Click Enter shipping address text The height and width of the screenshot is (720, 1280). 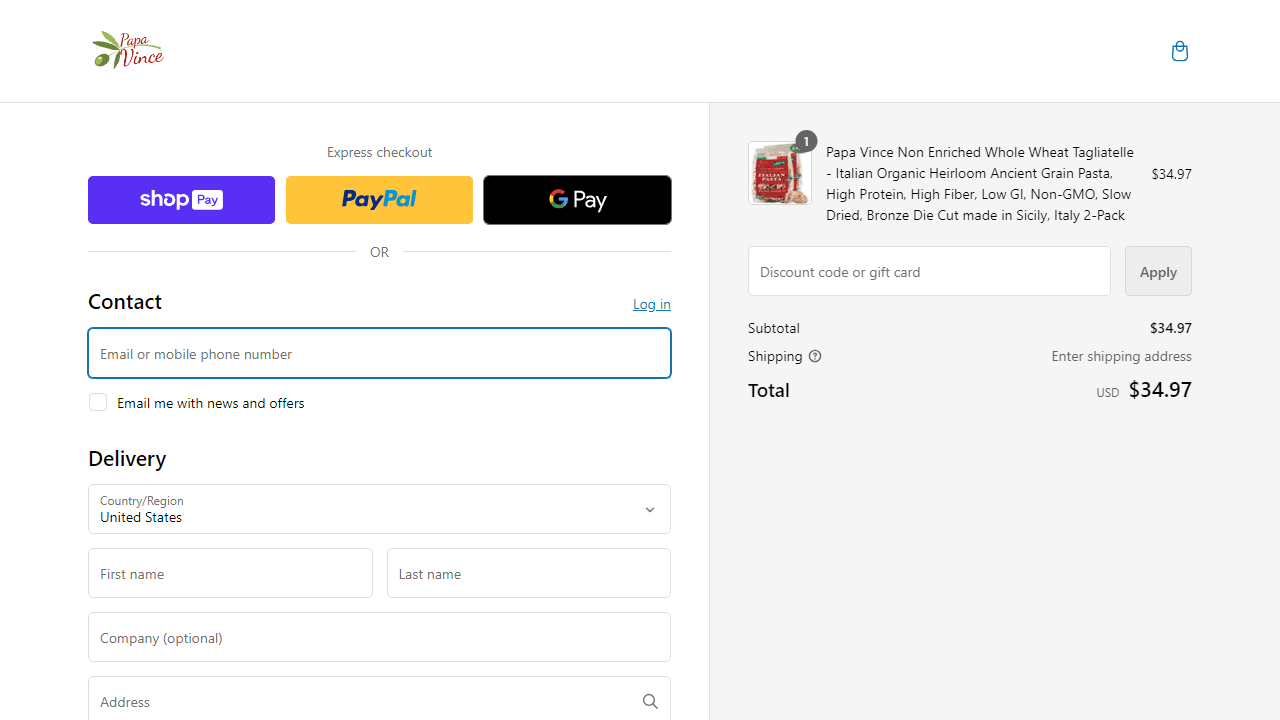[1121, 356]
